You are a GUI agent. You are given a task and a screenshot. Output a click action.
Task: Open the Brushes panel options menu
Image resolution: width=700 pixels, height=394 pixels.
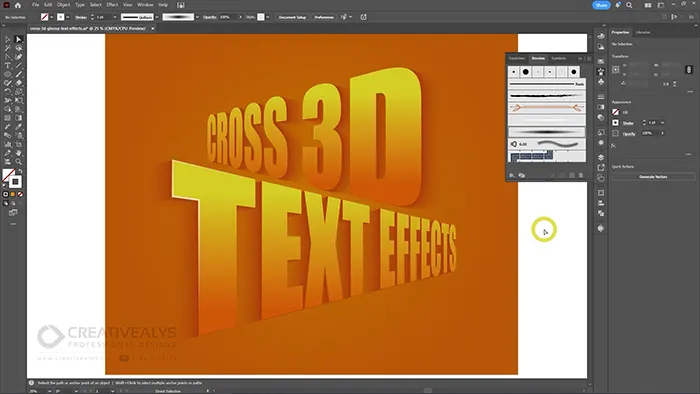[x=588, y=58]
